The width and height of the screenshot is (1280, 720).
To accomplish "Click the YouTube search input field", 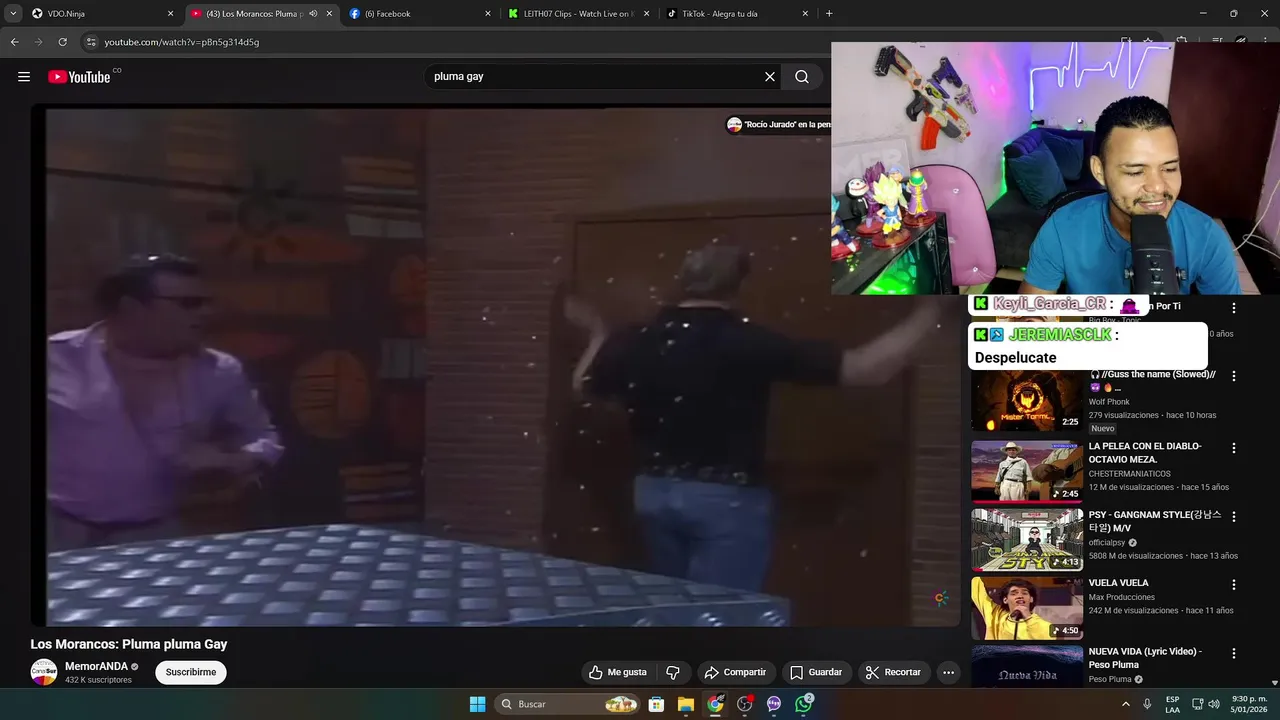I will click(x=595, y=77).
